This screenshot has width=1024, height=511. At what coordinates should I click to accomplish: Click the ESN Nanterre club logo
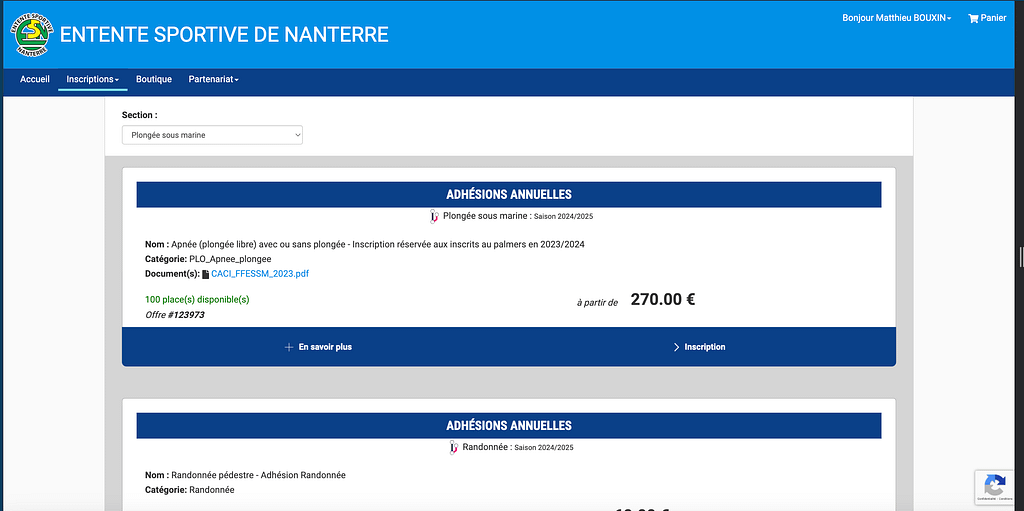[35, 34]
